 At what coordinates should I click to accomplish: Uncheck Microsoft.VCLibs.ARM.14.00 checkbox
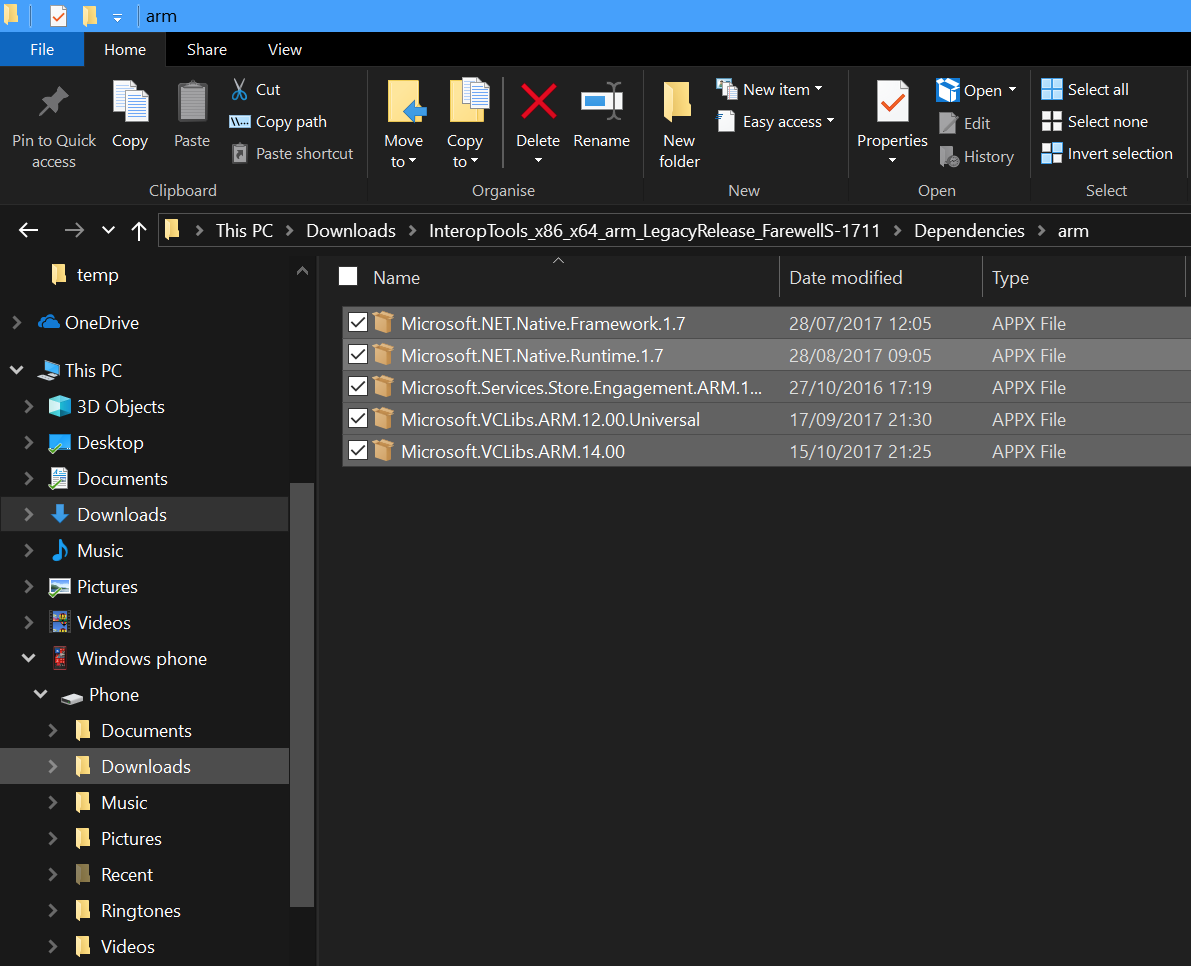tap(358, 450)
